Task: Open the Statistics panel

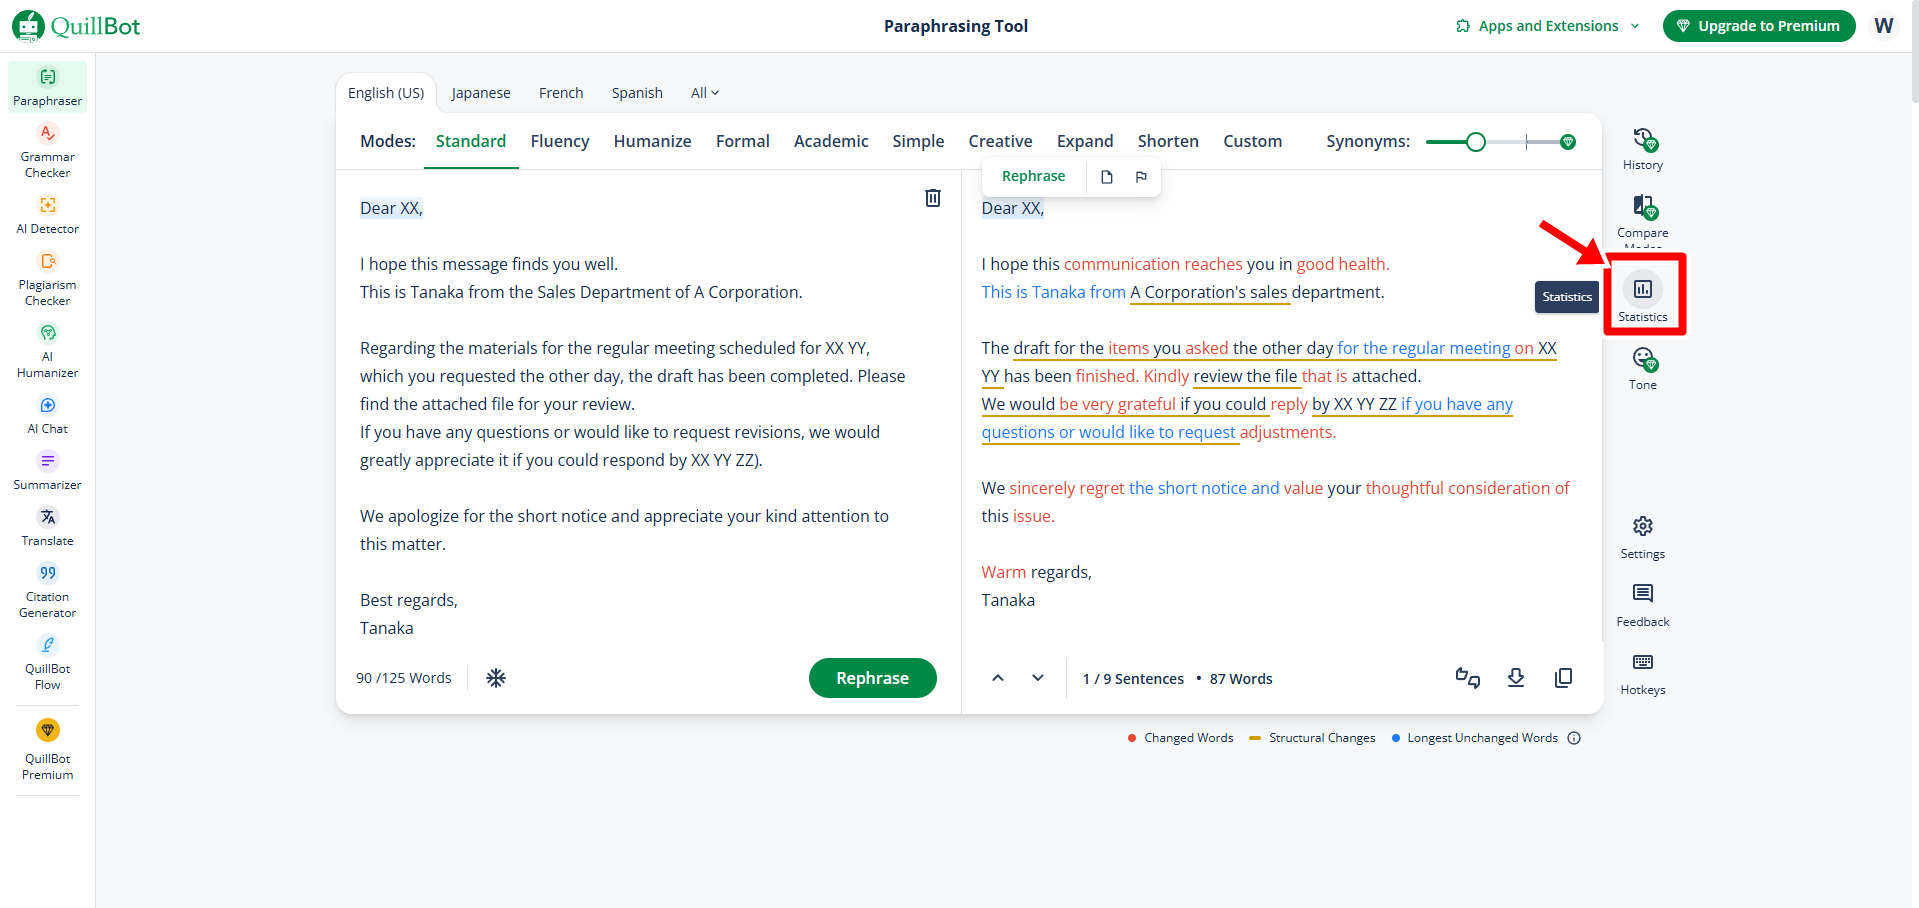Action: coord(1643,296)
